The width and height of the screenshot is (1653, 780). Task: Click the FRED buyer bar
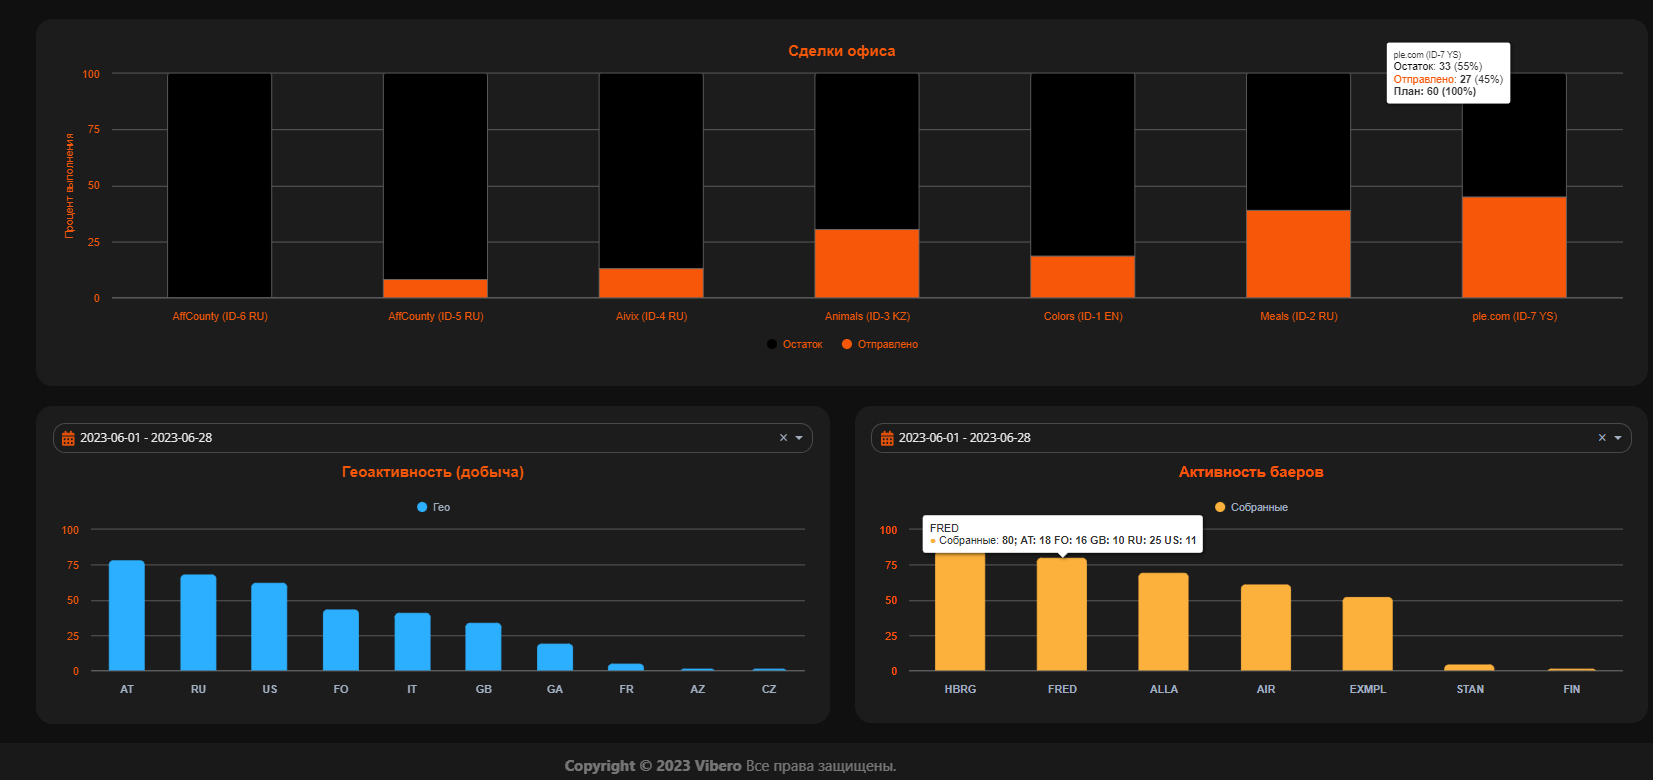pyautogui.click(x=1062, y=614)
